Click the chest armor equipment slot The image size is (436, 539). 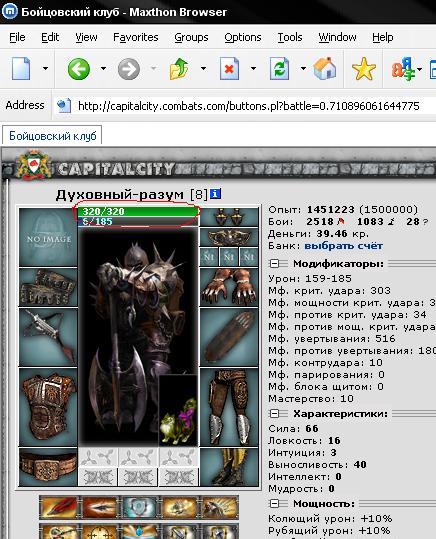(48, 407)
